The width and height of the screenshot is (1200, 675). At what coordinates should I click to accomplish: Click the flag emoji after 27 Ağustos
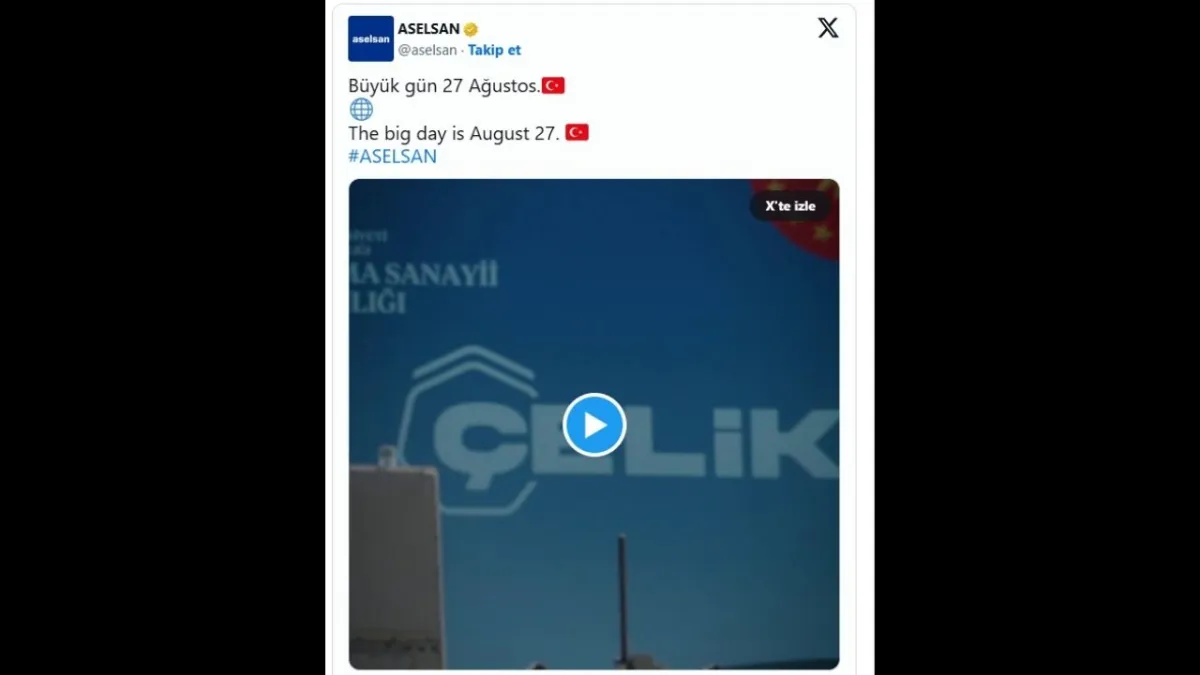(x=553, y=86)
